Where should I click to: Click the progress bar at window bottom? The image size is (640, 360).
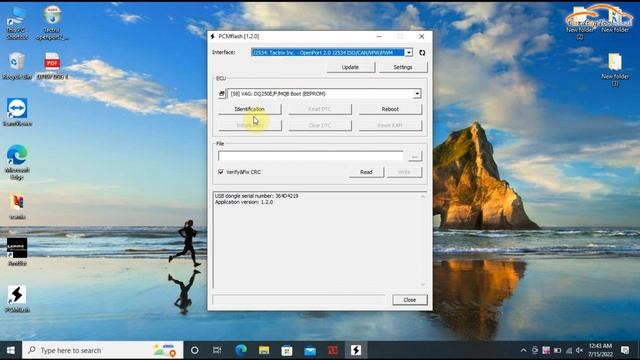coord(299,300)
